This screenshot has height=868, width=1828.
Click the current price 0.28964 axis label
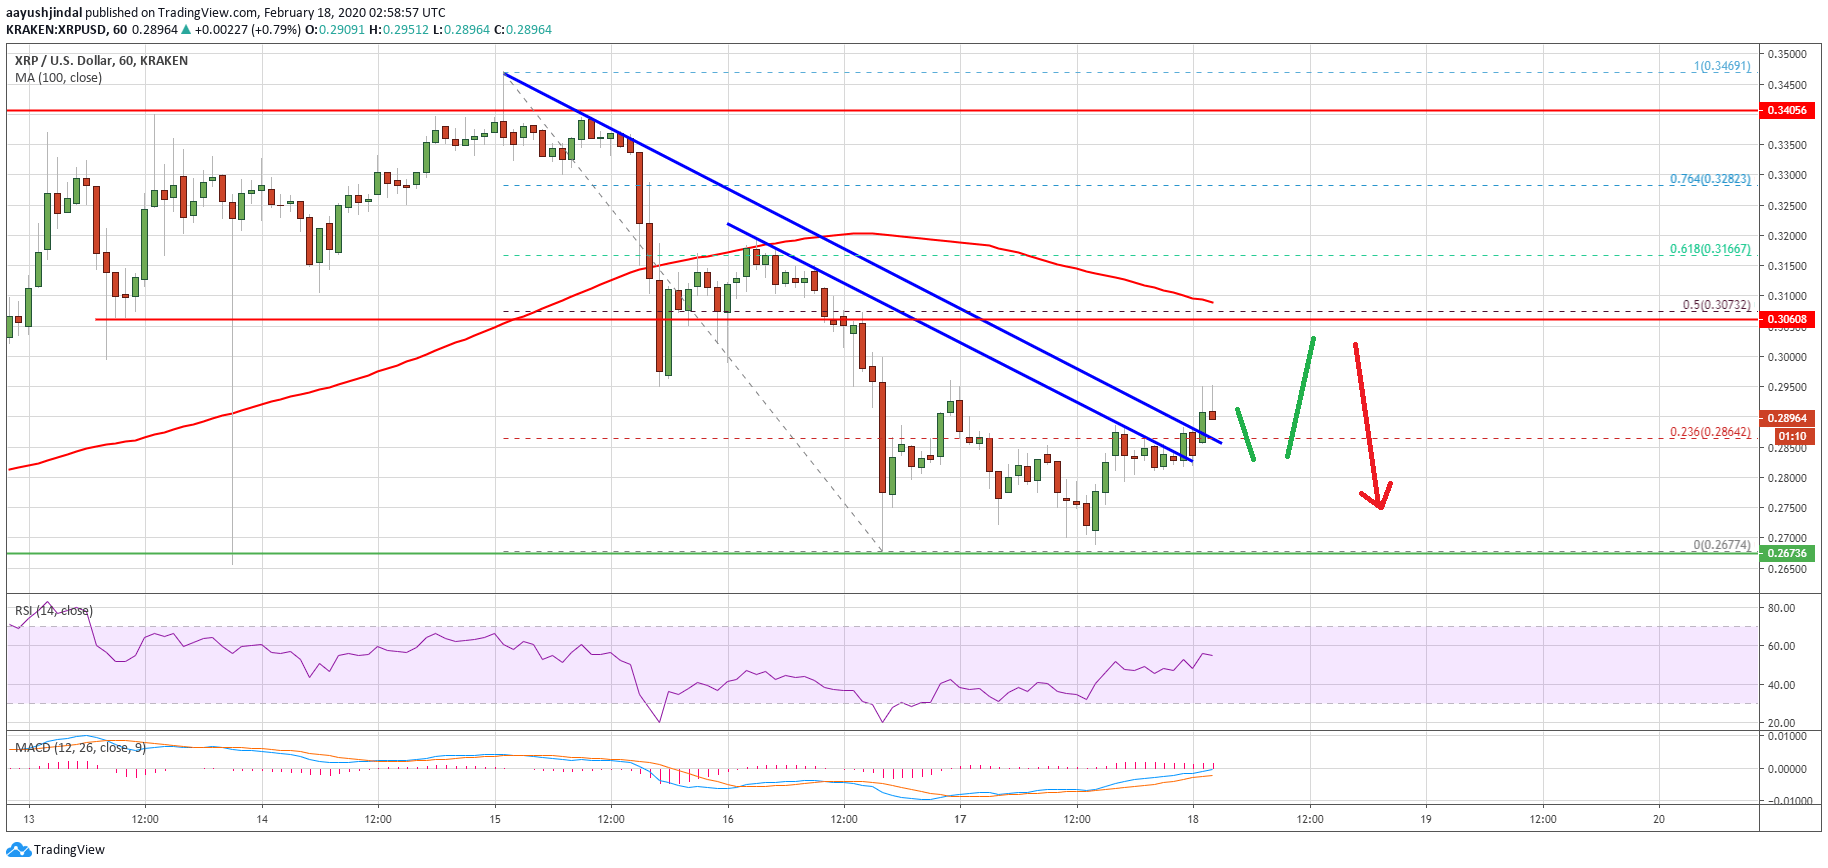(x=1787, y=418)
